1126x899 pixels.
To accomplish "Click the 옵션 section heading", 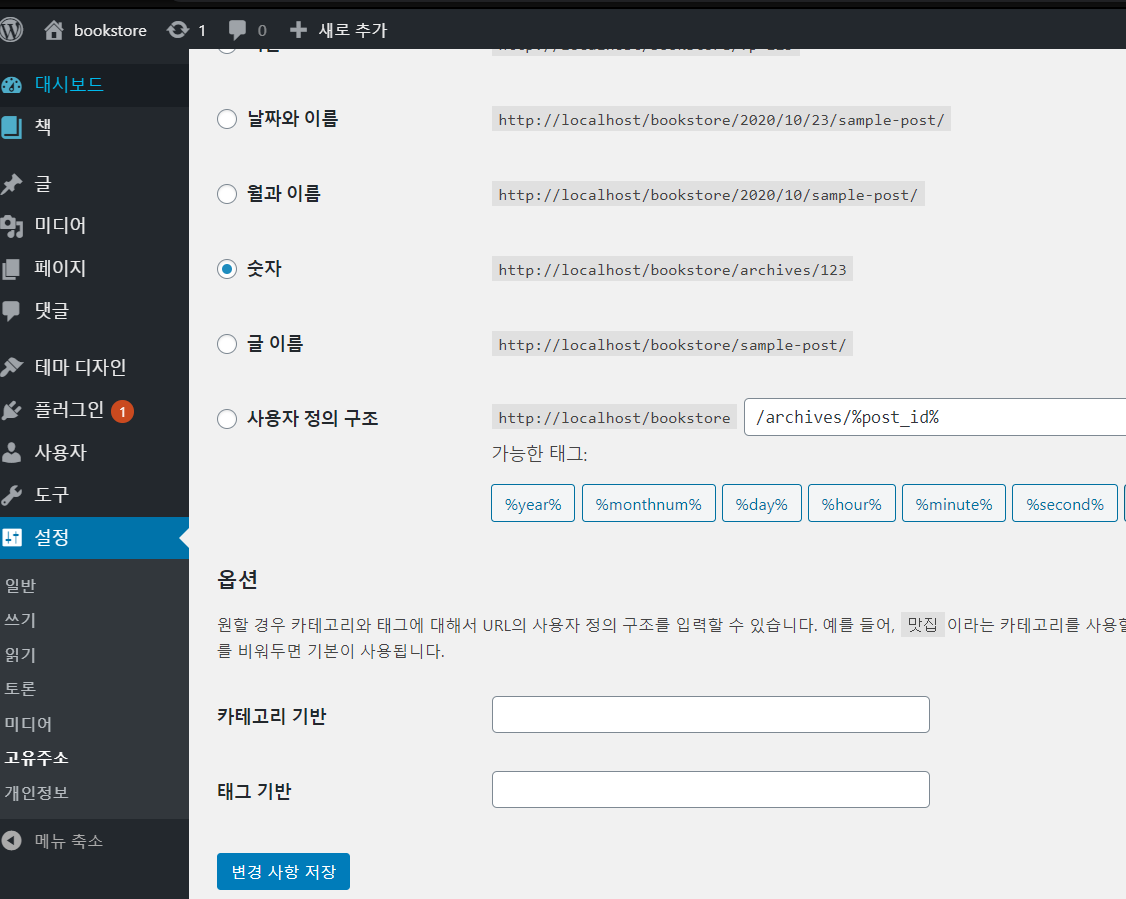I will click(237, 579).
